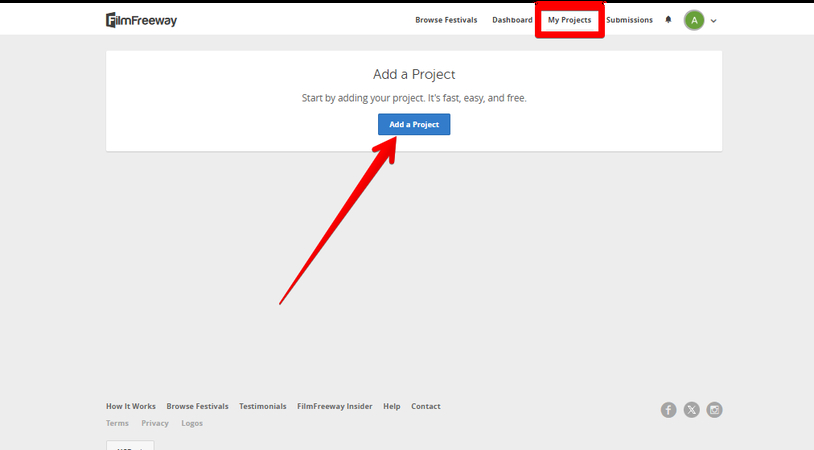Open the Browse Festivals footer link

pos(197,406)
